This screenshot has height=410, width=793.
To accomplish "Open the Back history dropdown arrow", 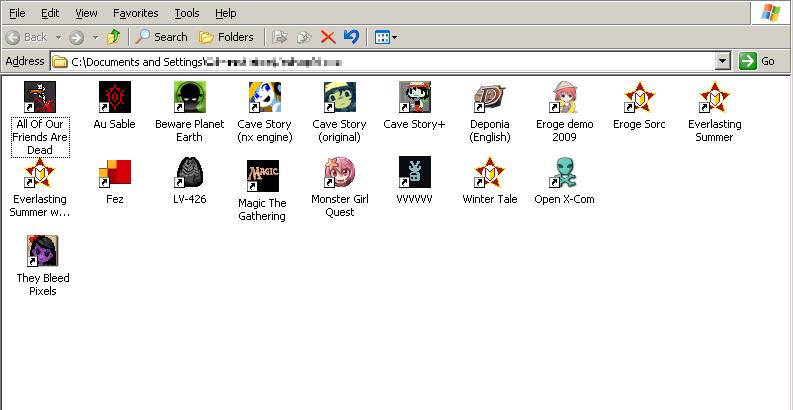I will pos(58,37).
